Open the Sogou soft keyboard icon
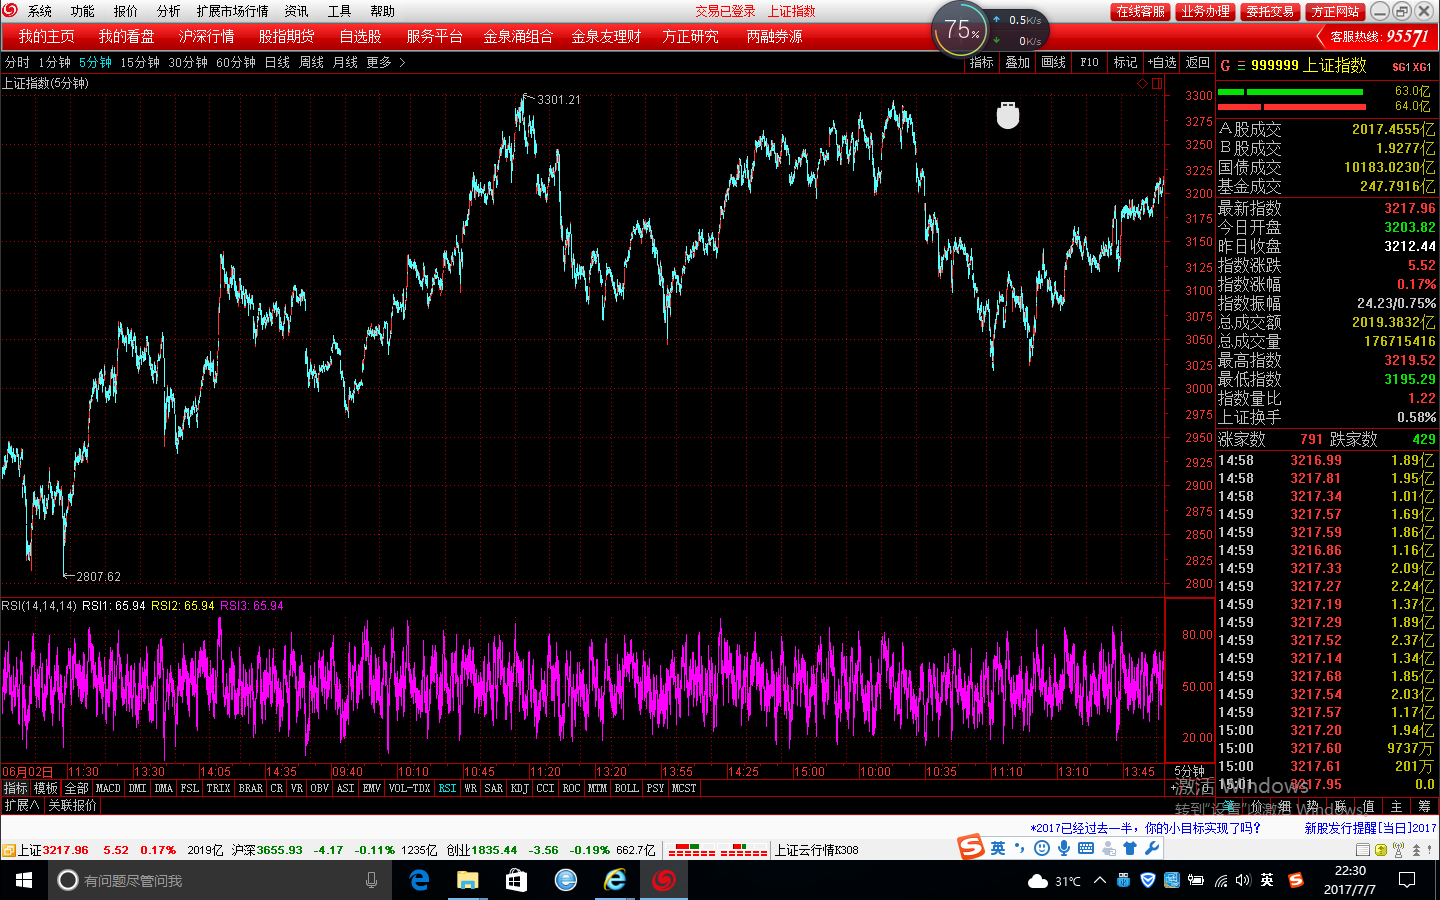The image size is (1440, 900). click(1086, 848)
